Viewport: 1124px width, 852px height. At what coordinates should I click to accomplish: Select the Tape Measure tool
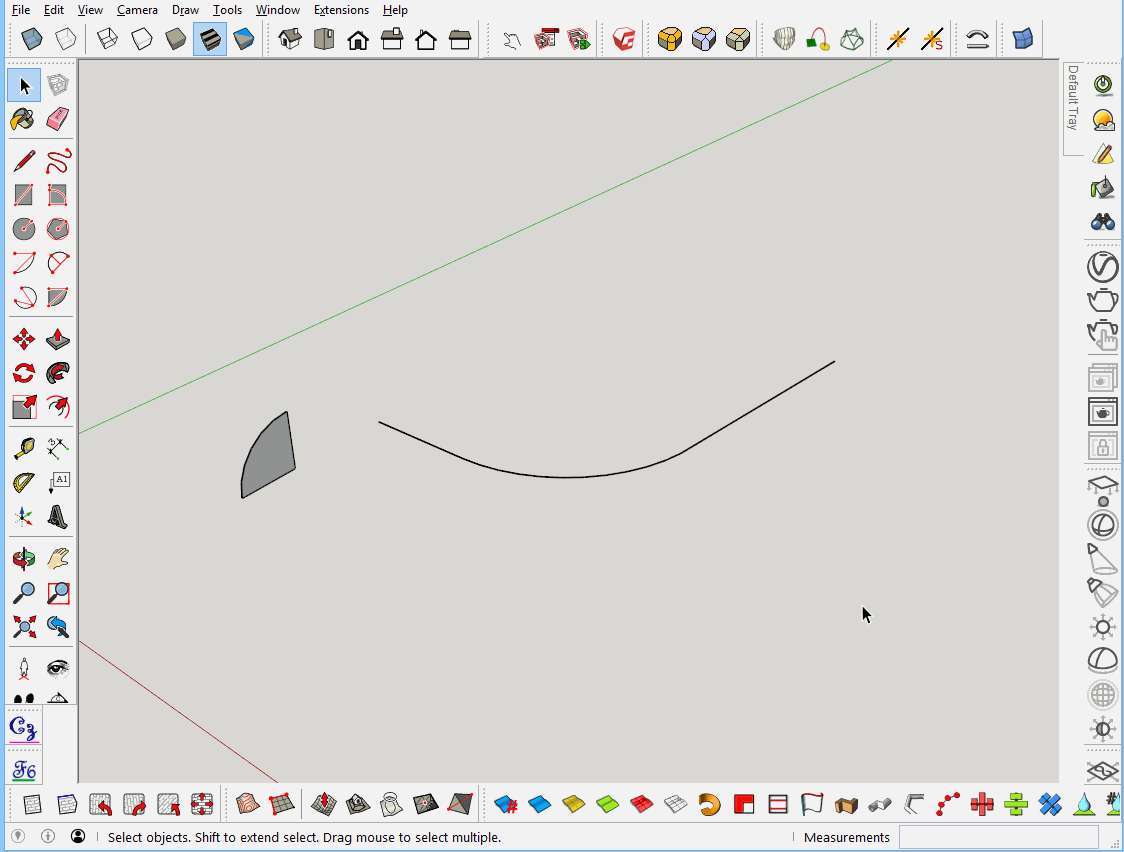(24, 448)
